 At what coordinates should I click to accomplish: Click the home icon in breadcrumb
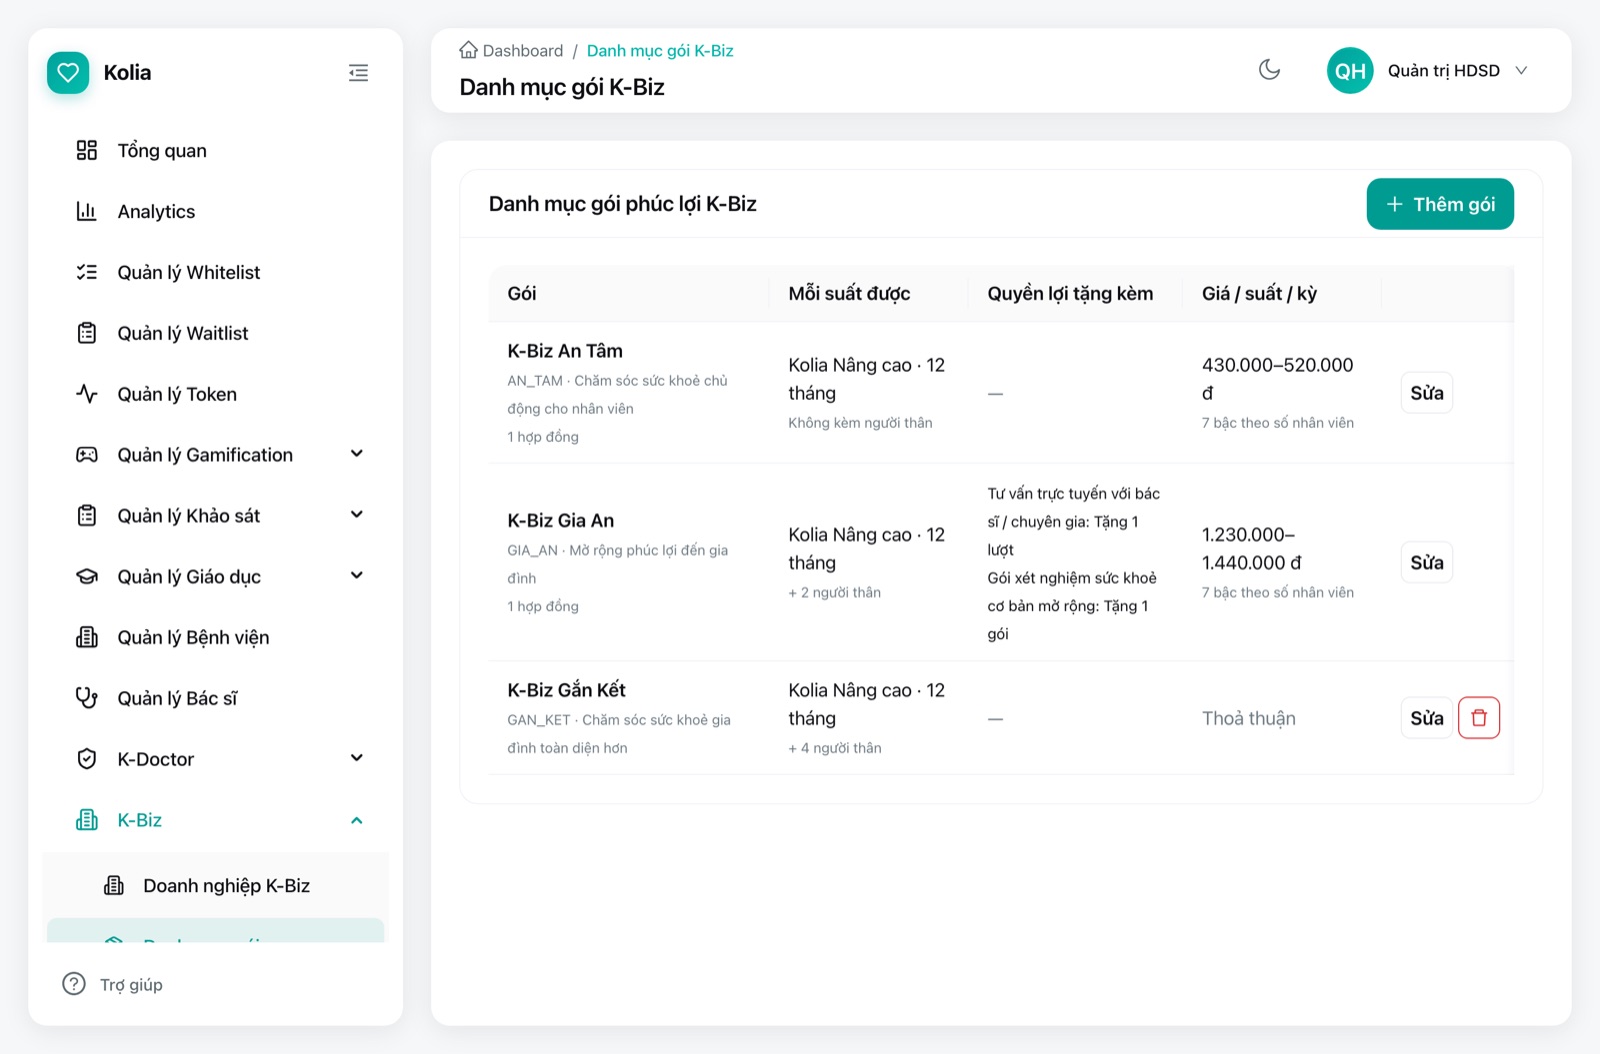(x=468, y=50)
